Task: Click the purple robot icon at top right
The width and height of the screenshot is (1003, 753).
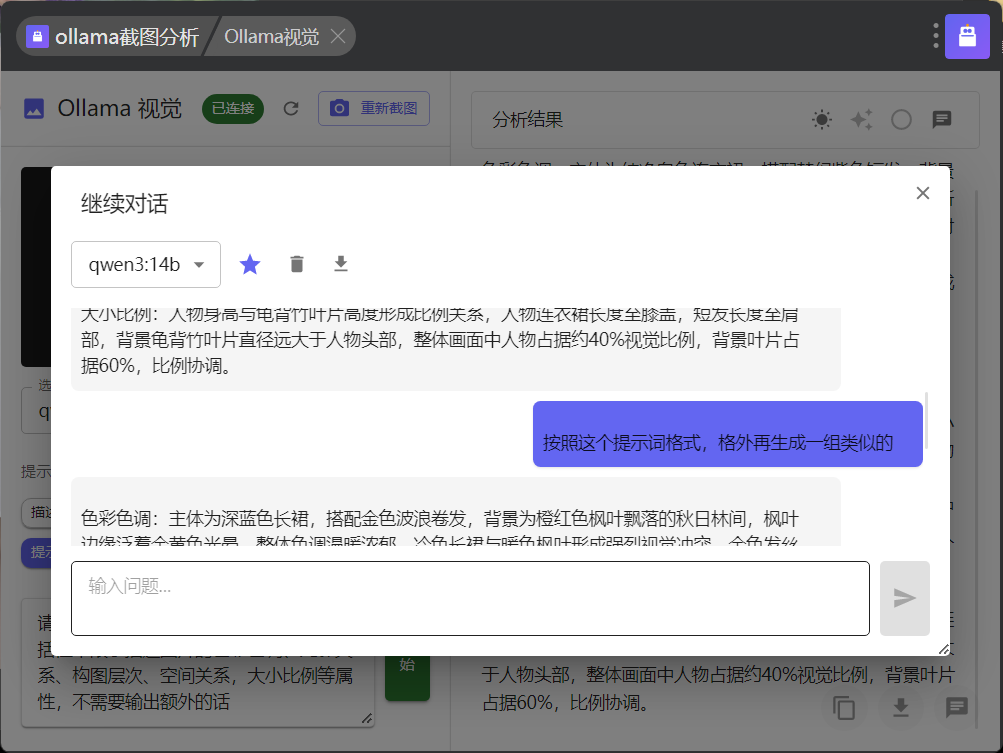Action: tap(967, 37)
